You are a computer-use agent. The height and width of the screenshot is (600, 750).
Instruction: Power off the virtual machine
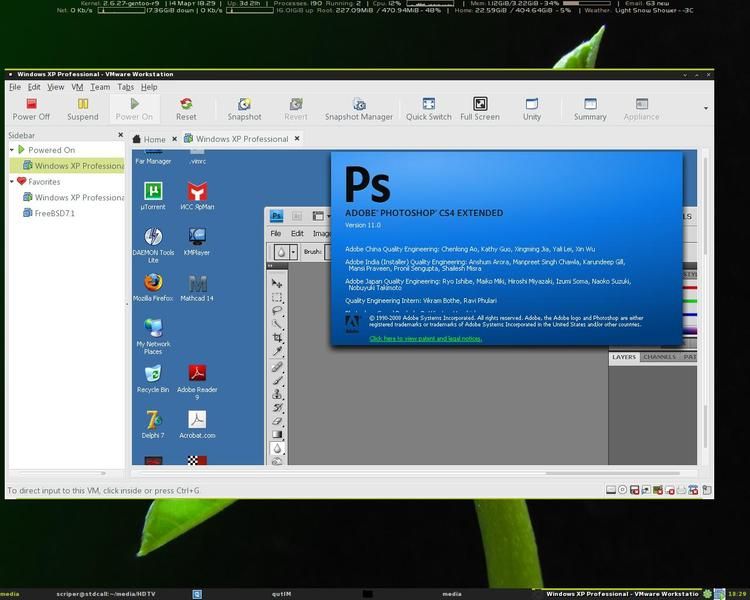pos(31,109)
